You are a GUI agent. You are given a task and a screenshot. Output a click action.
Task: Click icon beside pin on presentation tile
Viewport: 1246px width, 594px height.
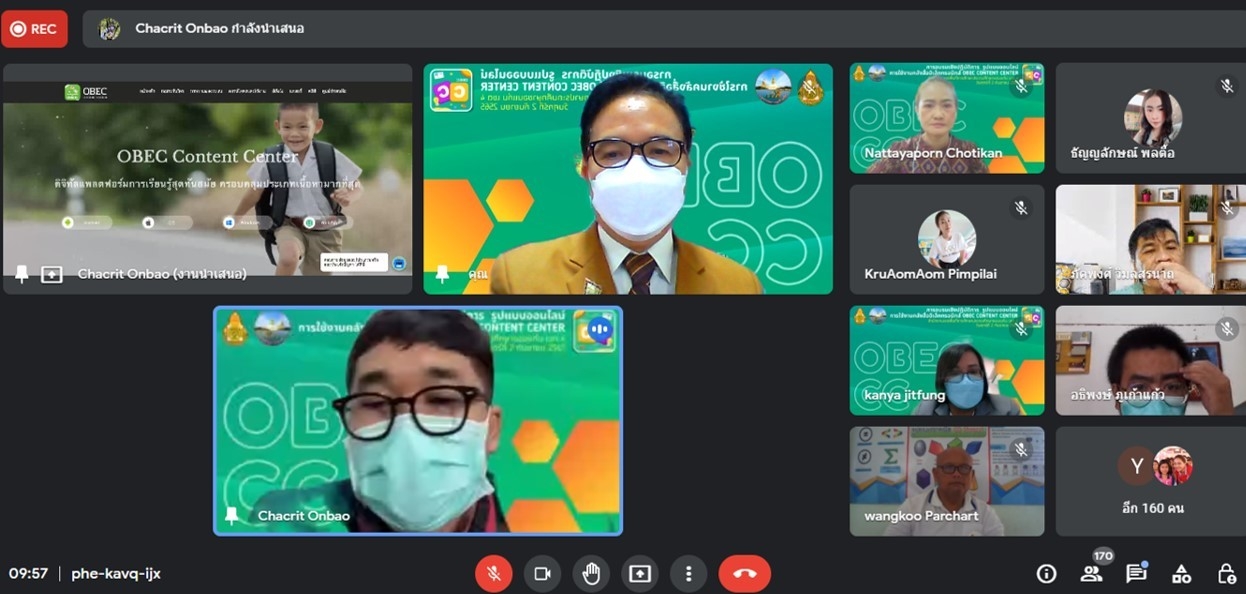tap(51, 274)
